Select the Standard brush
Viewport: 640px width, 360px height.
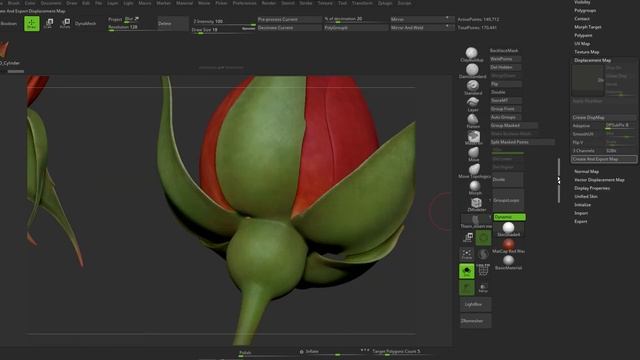click(x=473, y=86)
